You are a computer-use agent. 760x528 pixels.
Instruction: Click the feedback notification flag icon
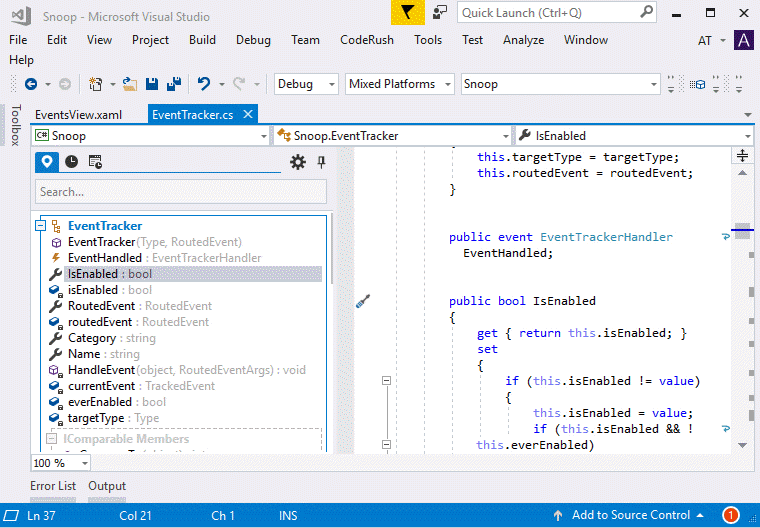(x=407, y=13)
